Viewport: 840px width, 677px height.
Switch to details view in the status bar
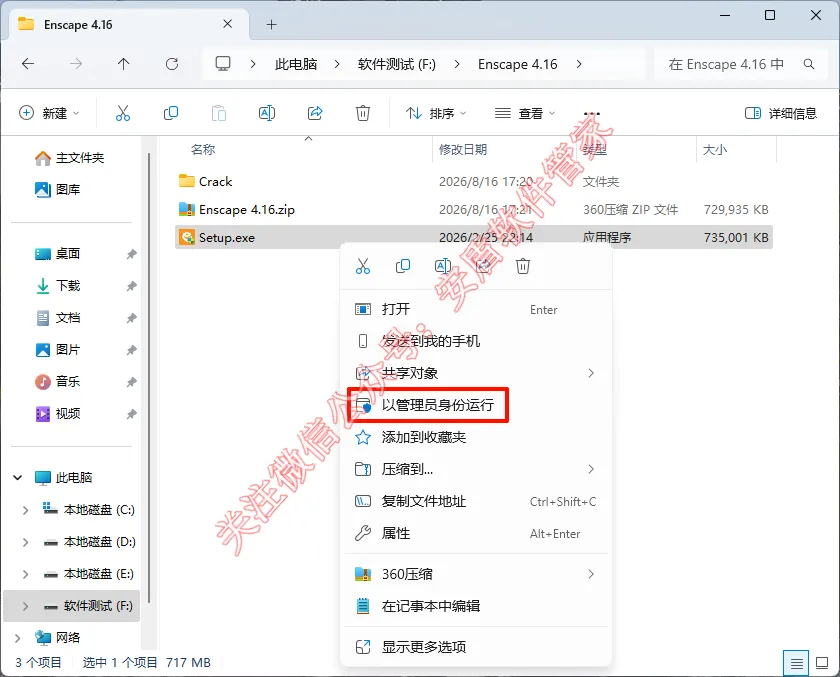[x=796, y=664]
